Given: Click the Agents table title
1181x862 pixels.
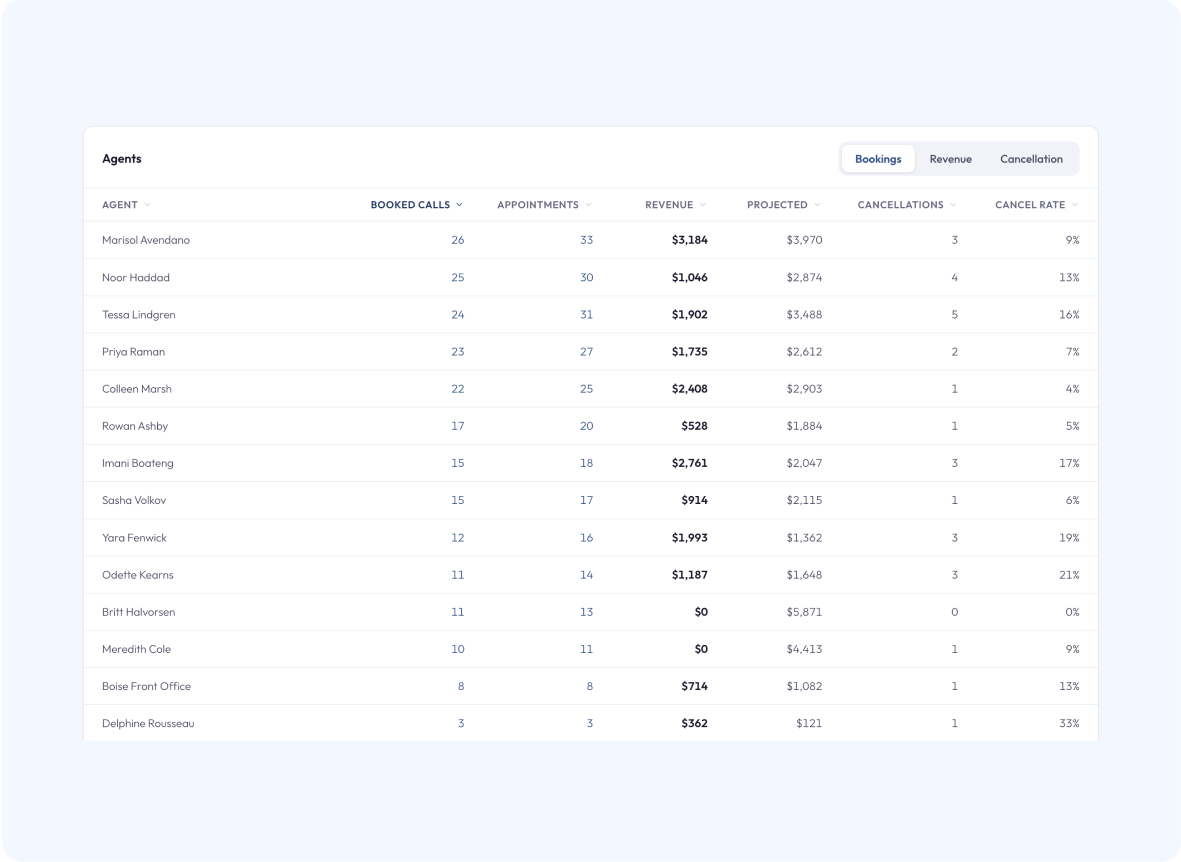Looking at the screenshot, I should coord(121,159).
